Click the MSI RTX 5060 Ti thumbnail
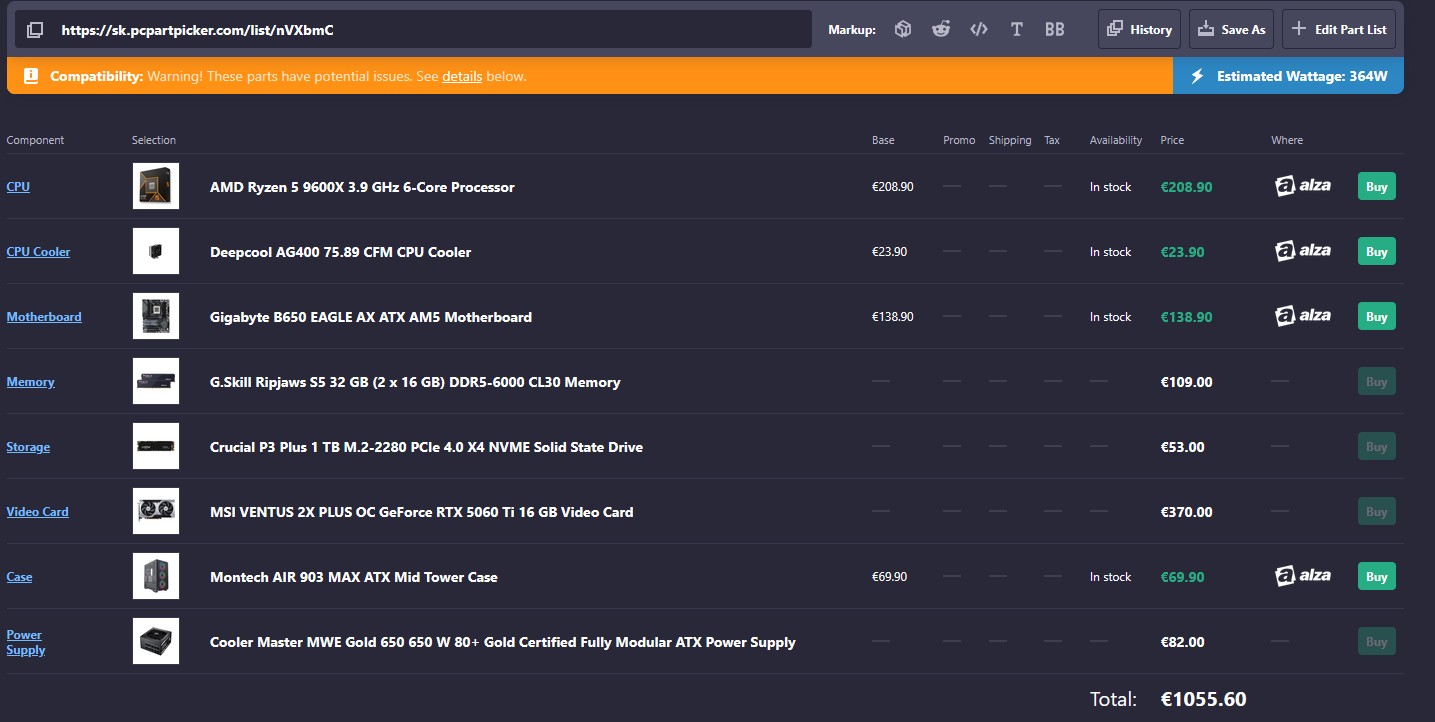 (x=156, y=511)
